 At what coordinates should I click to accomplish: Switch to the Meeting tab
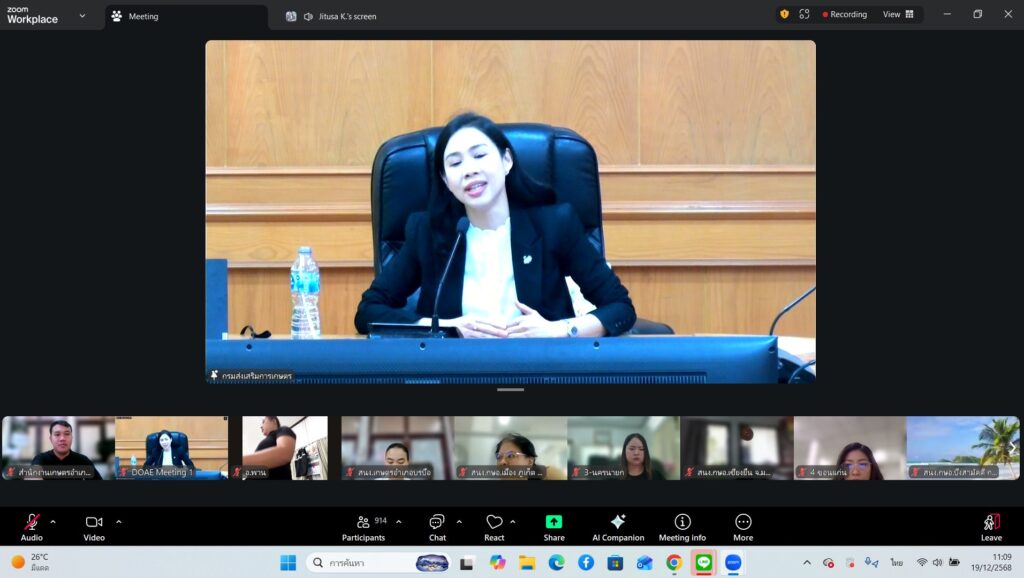tap(143, 16)
